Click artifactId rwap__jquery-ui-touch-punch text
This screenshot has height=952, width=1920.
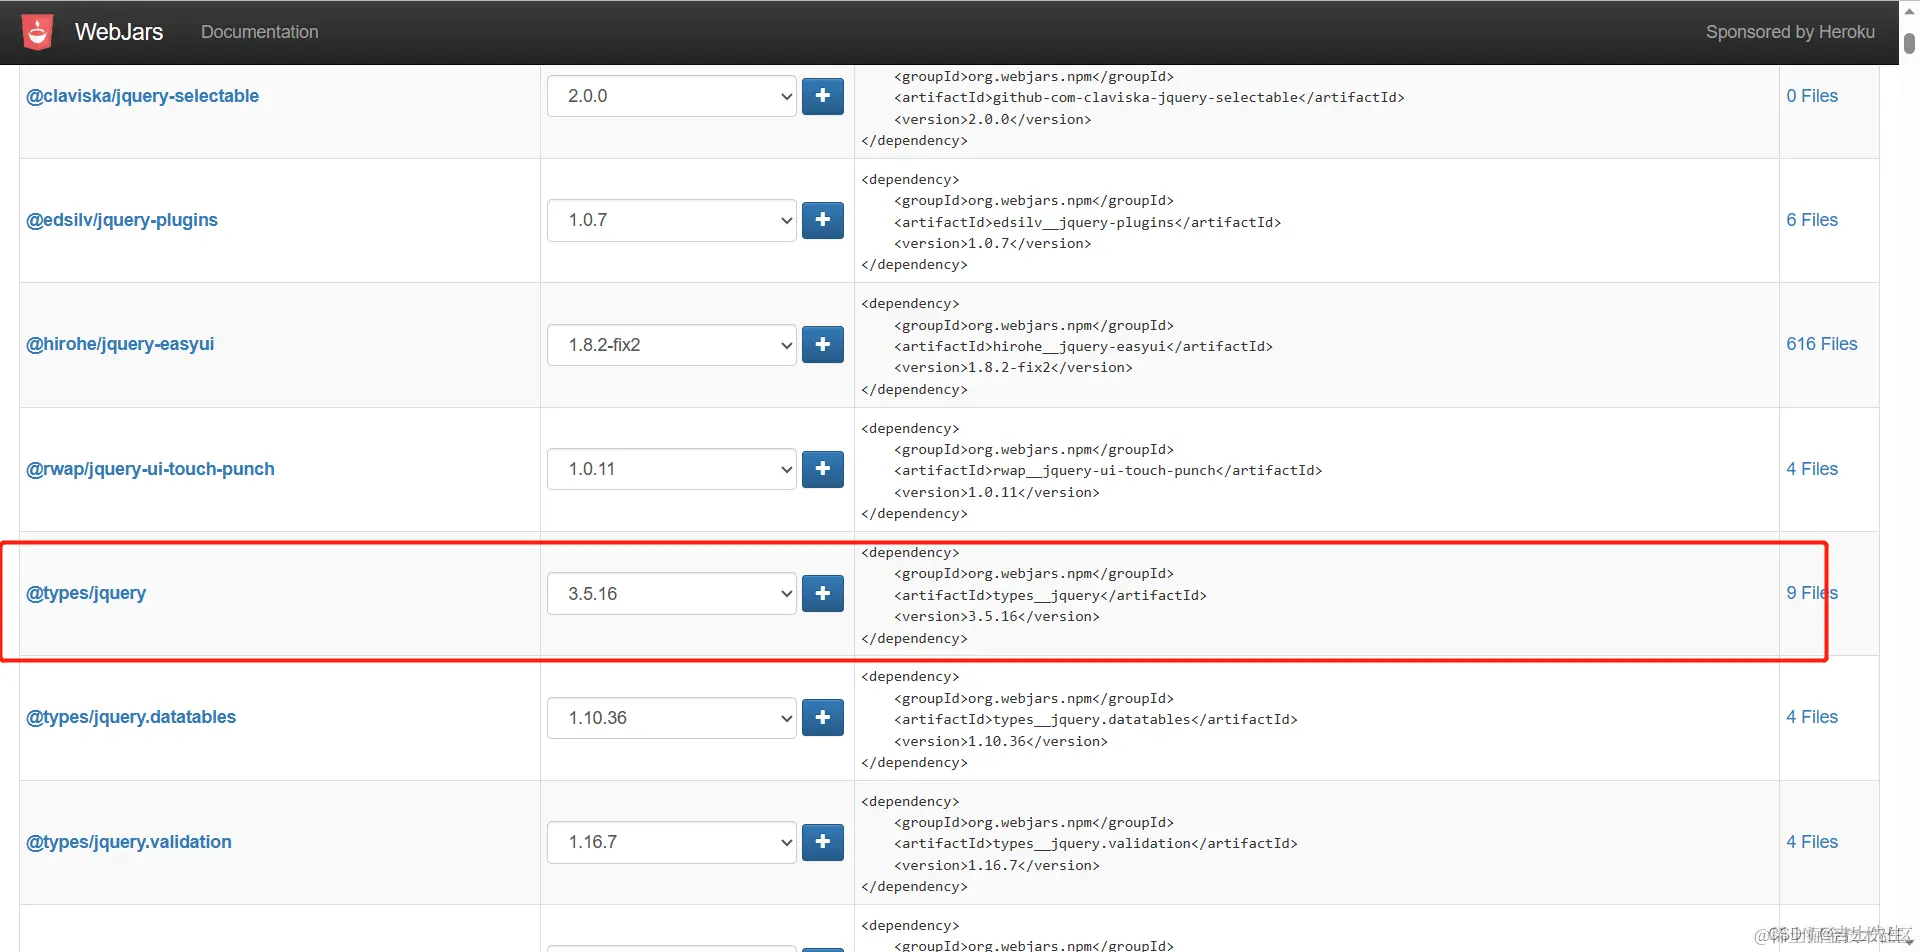tap(1108, 470)
